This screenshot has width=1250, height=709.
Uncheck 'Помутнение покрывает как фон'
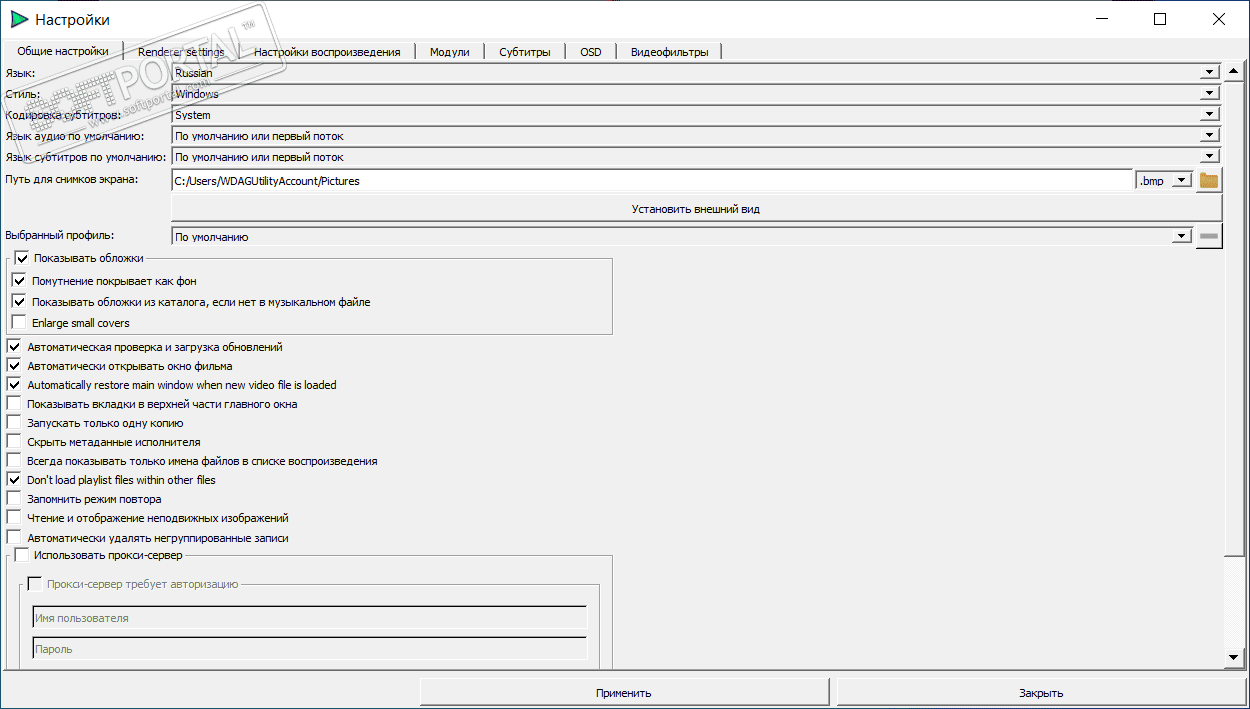pos(18,281)
